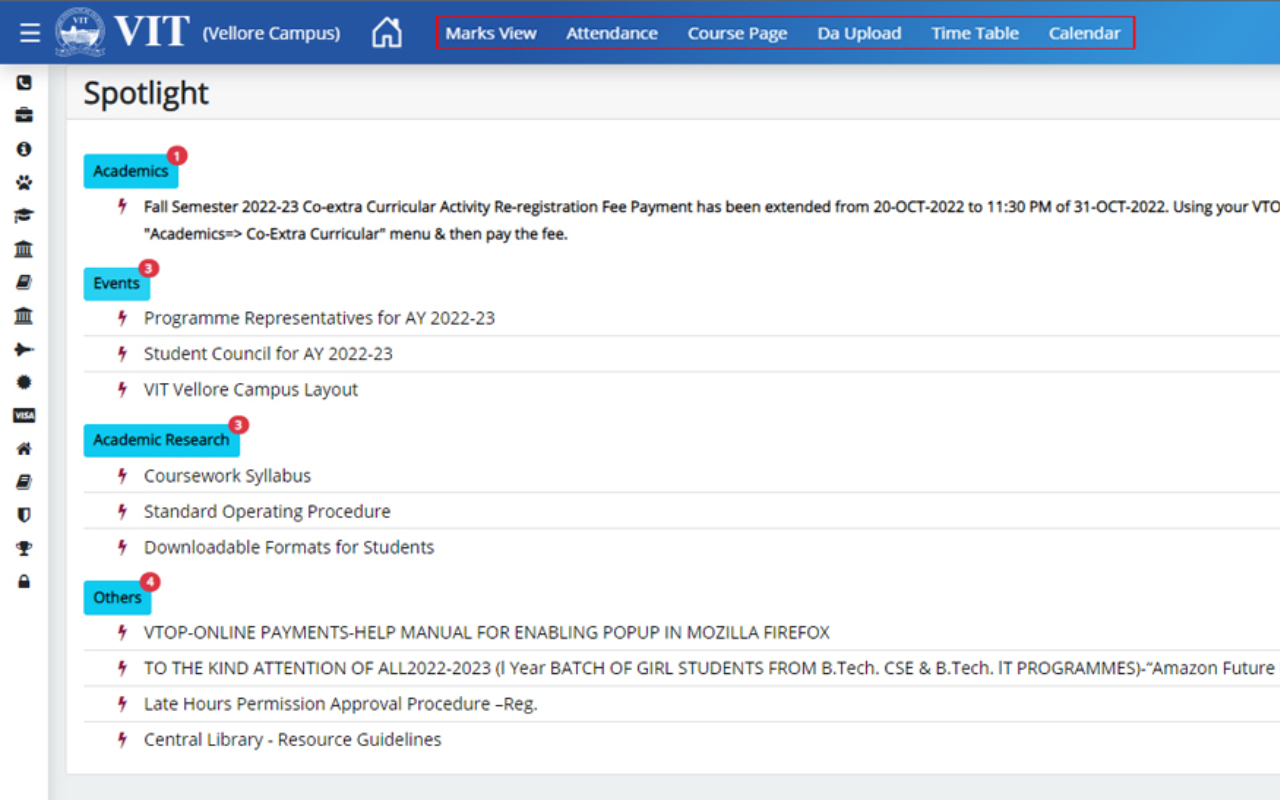
Task: Click the Academics category label
Action: (x=131, y=171)
